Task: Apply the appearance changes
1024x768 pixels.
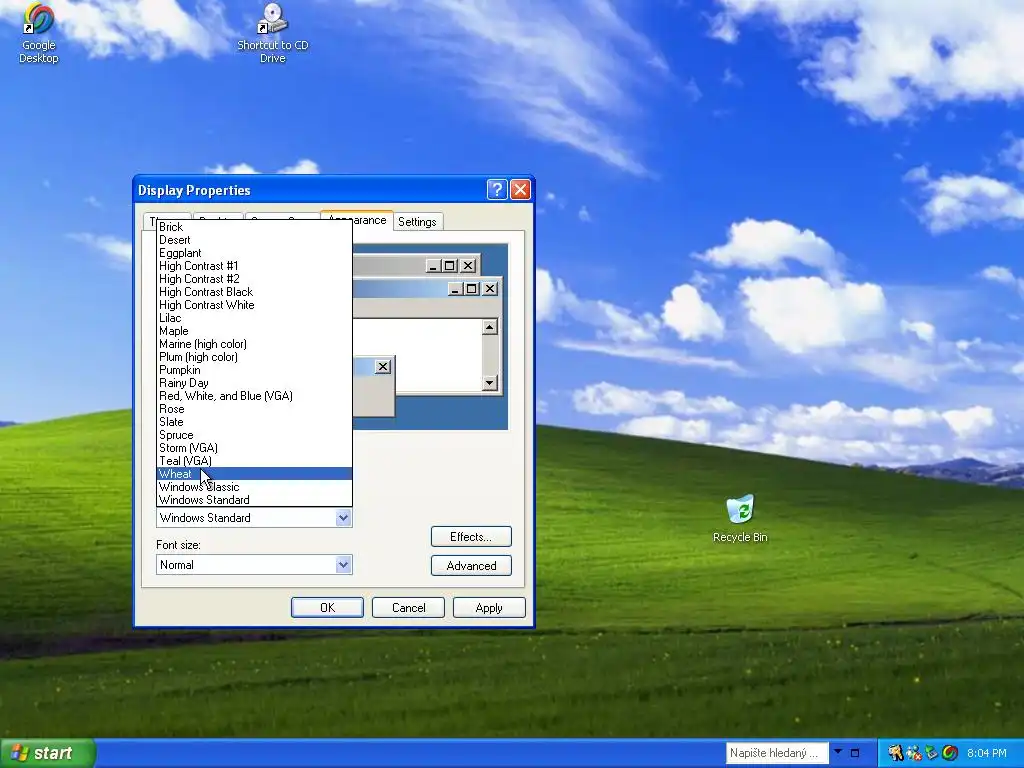Action: pyautogui.click(x=489, y=607)
